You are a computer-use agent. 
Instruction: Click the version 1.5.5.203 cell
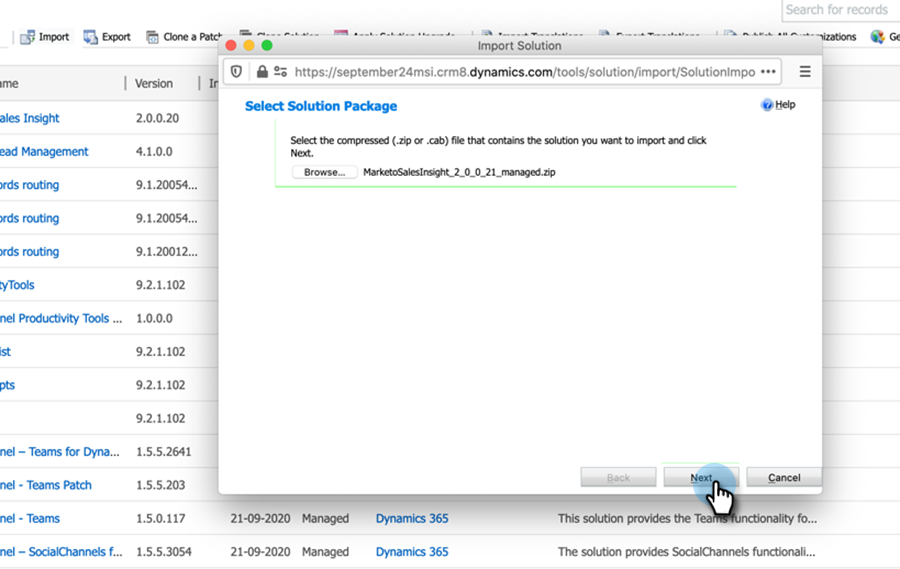coord(160,485)
